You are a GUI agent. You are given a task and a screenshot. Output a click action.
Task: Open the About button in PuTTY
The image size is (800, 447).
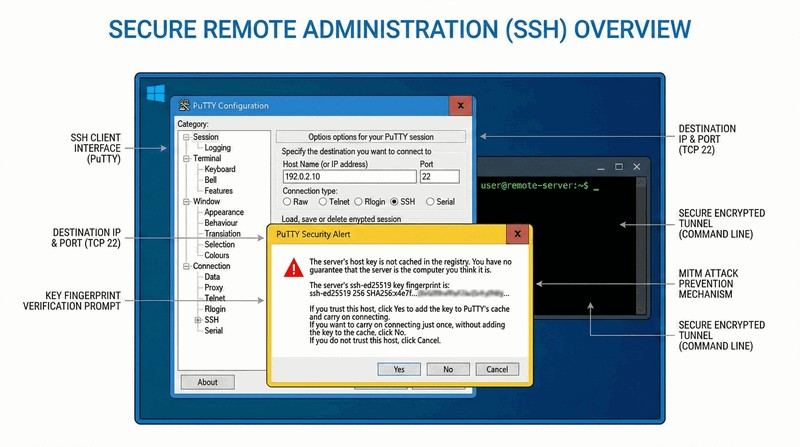(207, 382)
